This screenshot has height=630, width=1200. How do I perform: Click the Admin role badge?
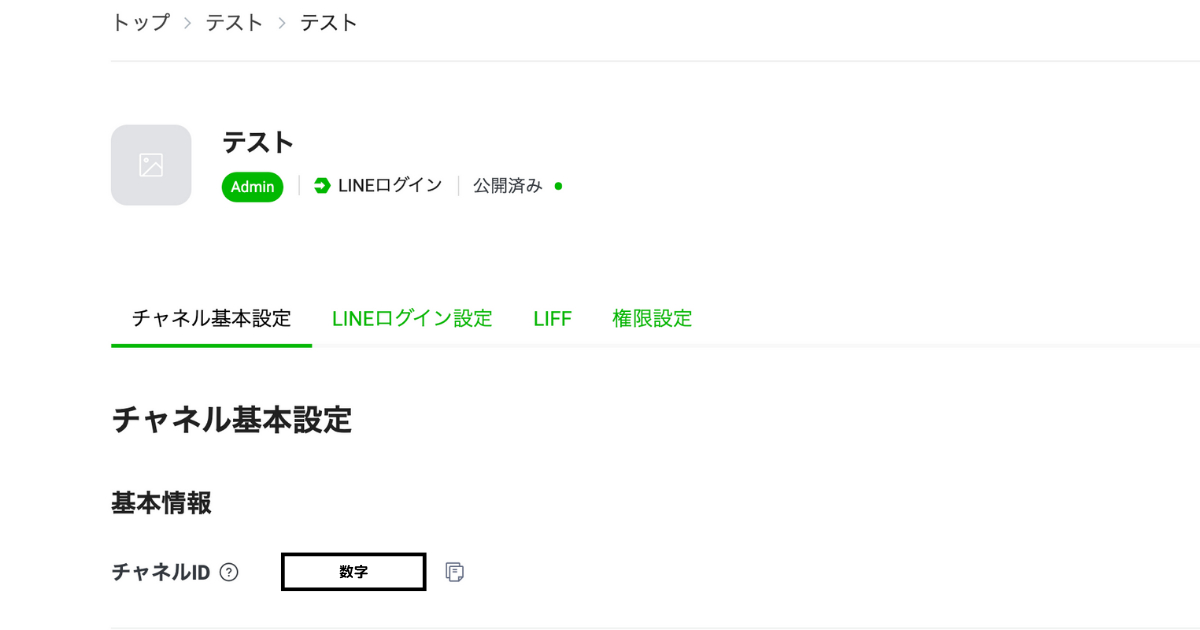(x=252, y=186)
